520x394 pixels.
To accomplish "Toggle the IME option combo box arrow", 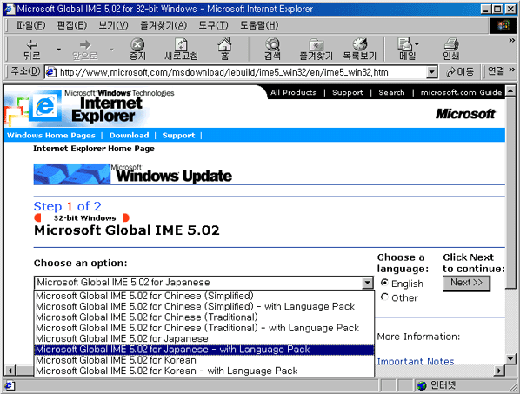I will click(x=367, y=283).
